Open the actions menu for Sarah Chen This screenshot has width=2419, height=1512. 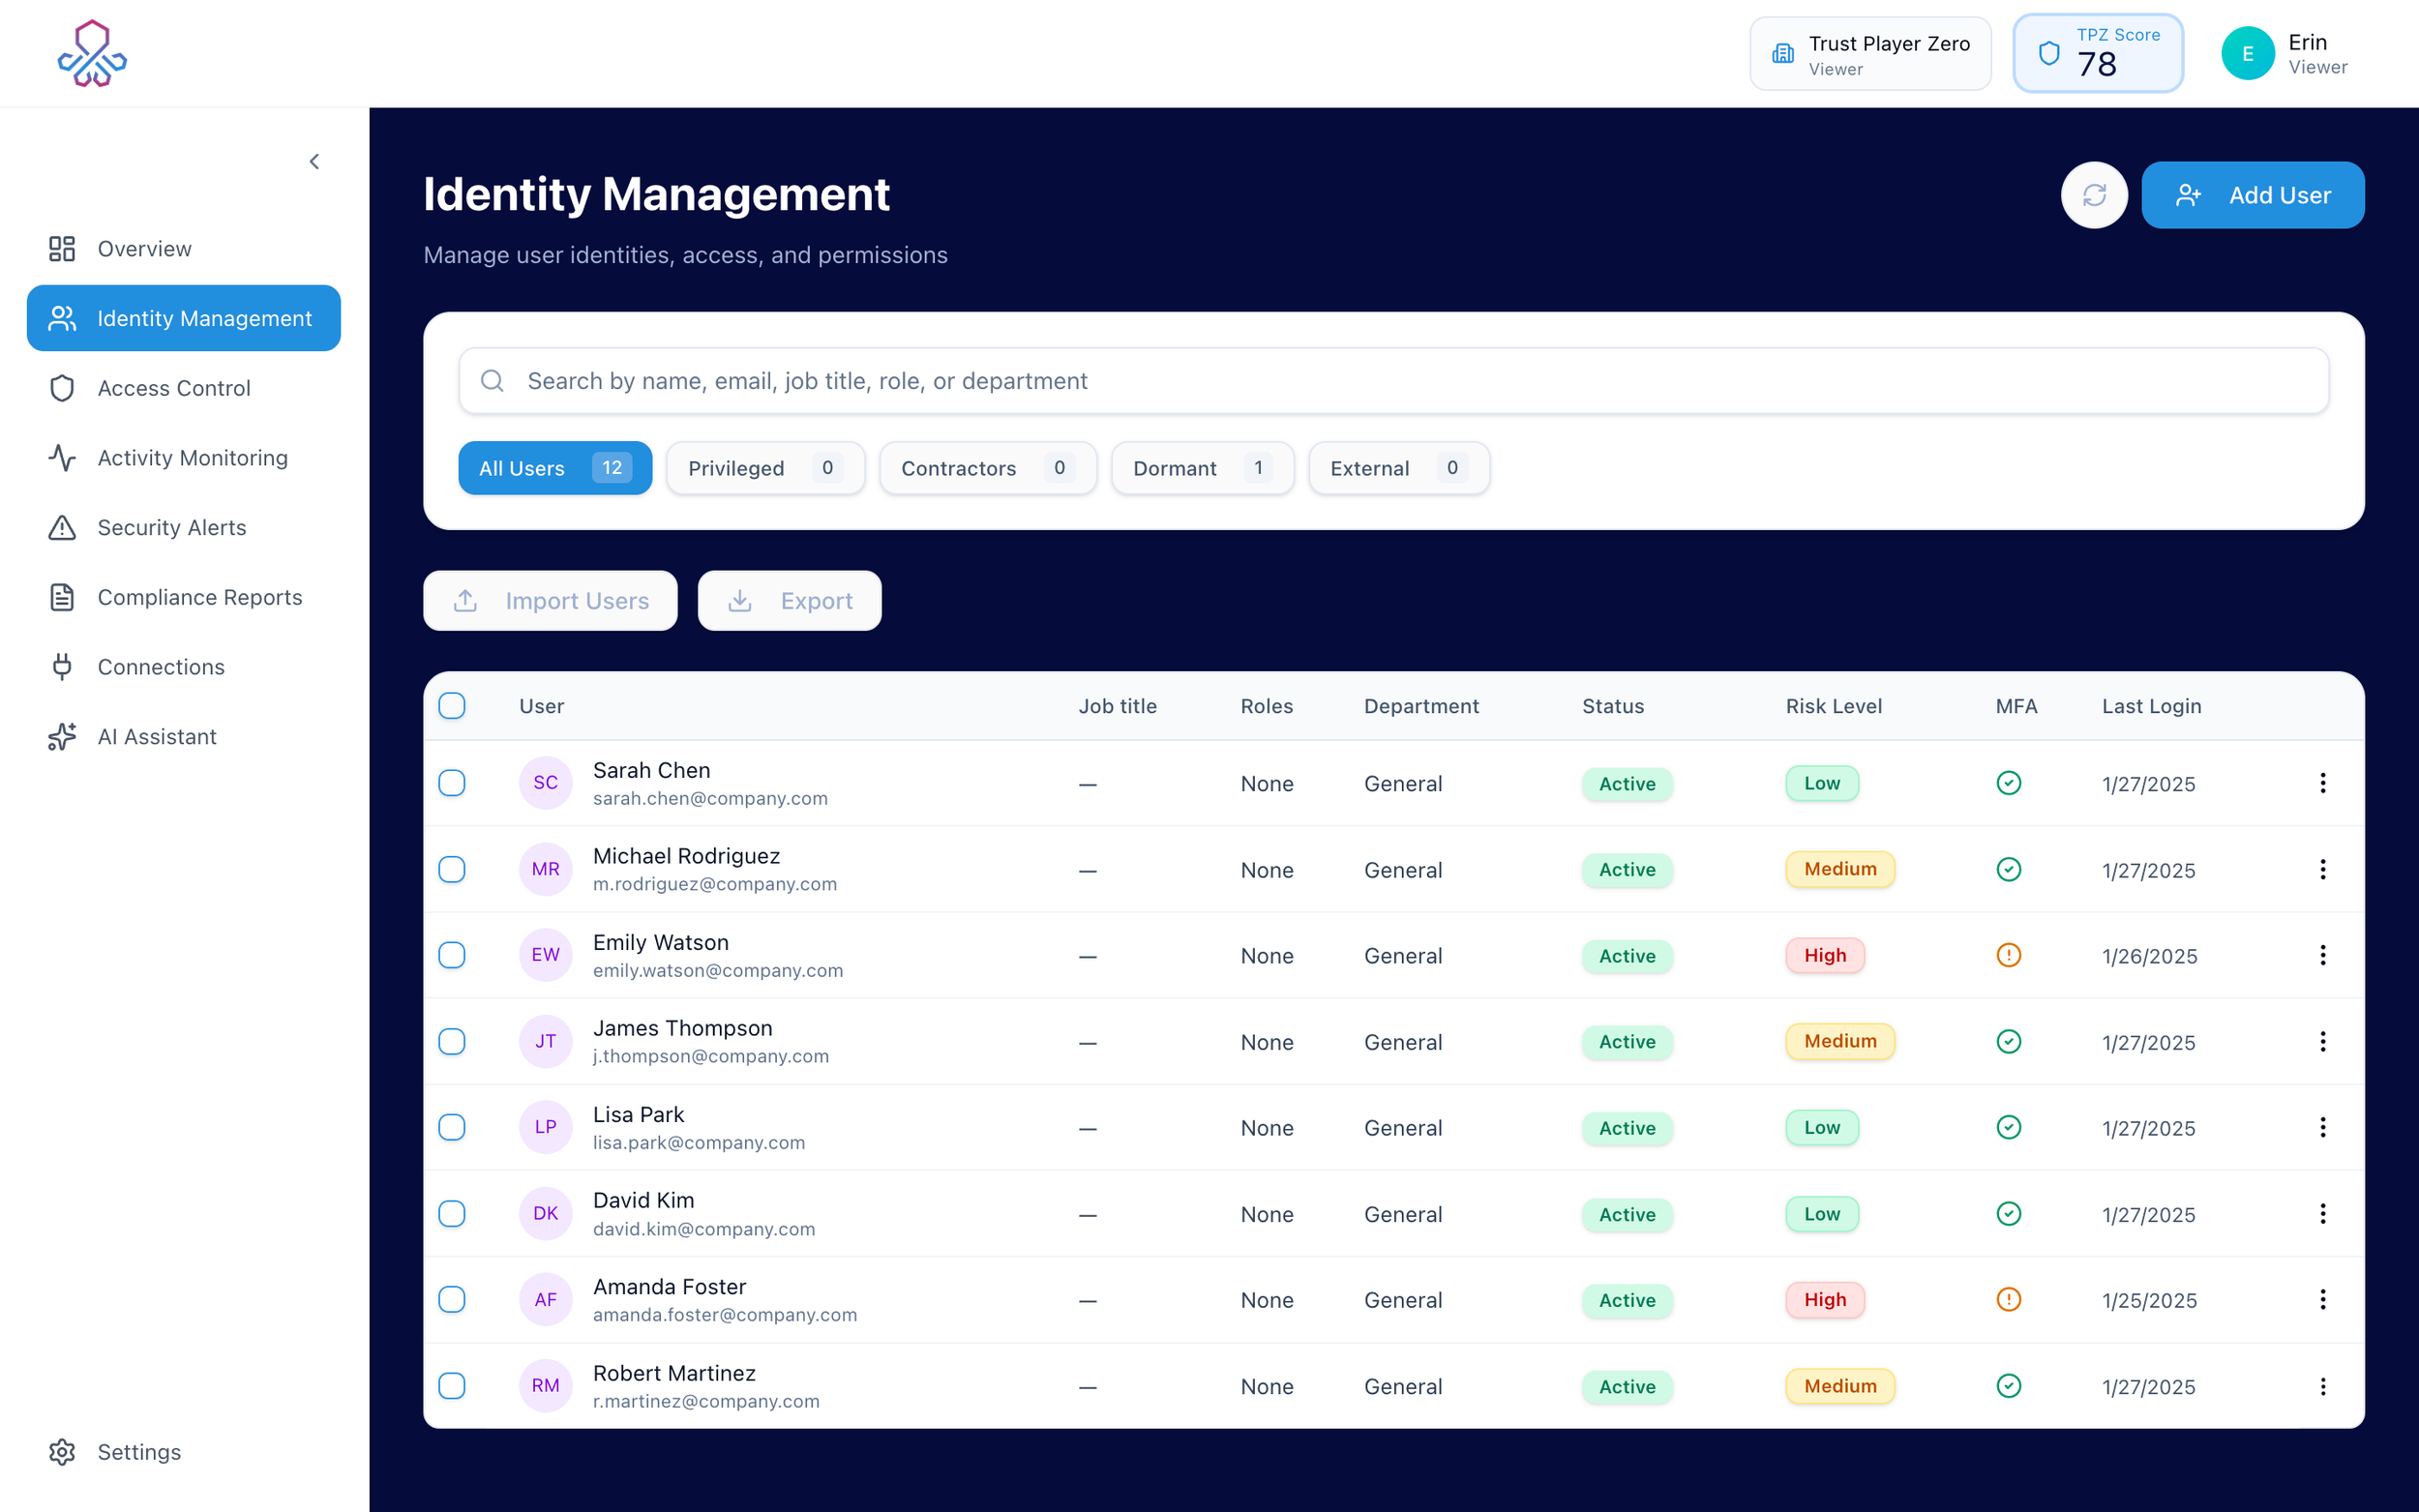2322,783
